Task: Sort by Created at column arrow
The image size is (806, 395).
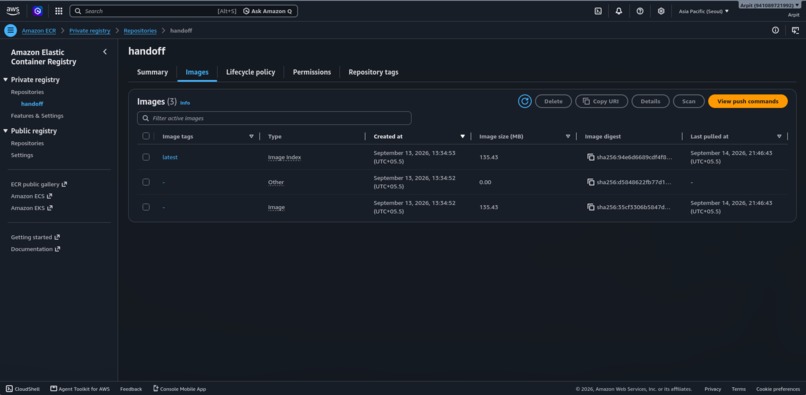Action: pos(462,136)
